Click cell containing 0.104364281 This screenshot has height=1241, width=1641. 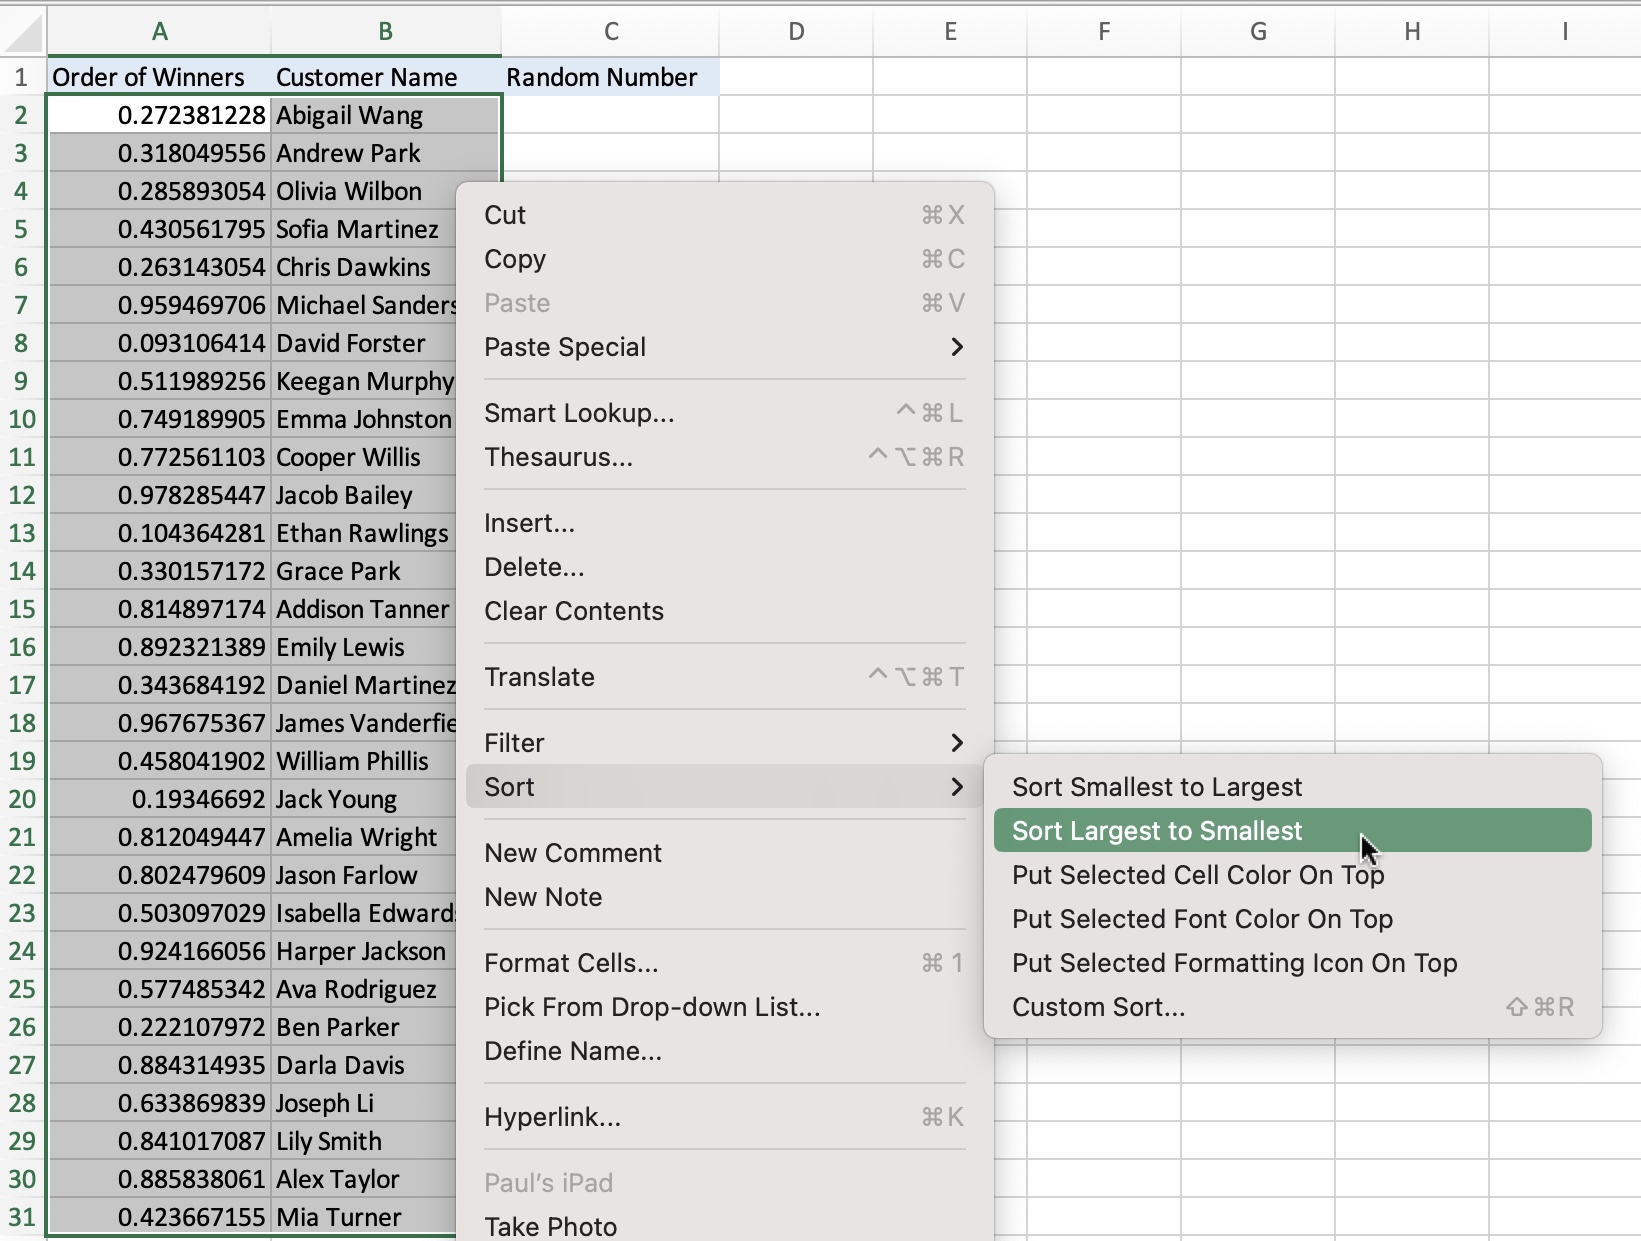pyautogui.click(x=159, y=533)
